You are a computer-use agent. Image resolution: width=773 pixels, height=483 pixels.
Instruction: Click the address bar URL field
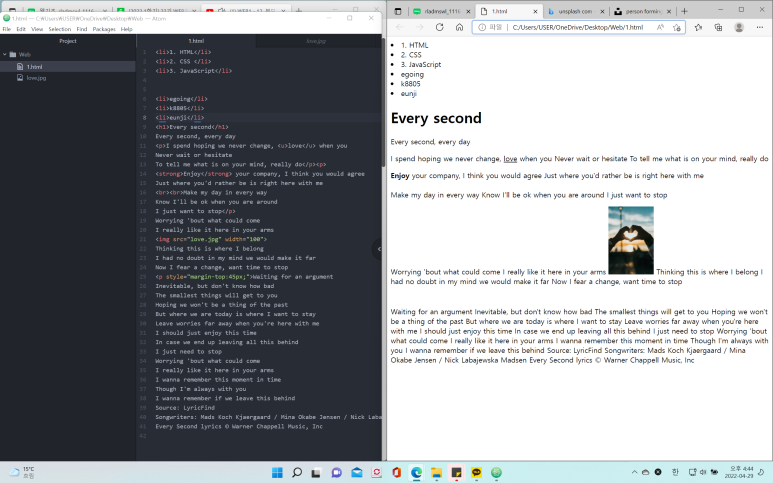[x=578, y=27]
